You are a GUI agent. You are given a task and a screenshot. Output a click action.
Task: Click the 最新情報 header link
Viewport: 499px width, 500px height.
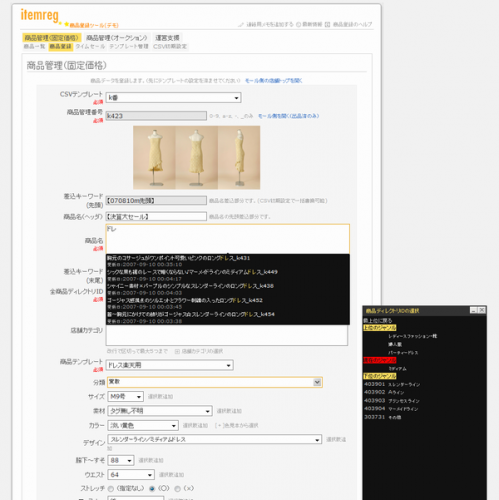pyautogui.click(x=312, y=25)
